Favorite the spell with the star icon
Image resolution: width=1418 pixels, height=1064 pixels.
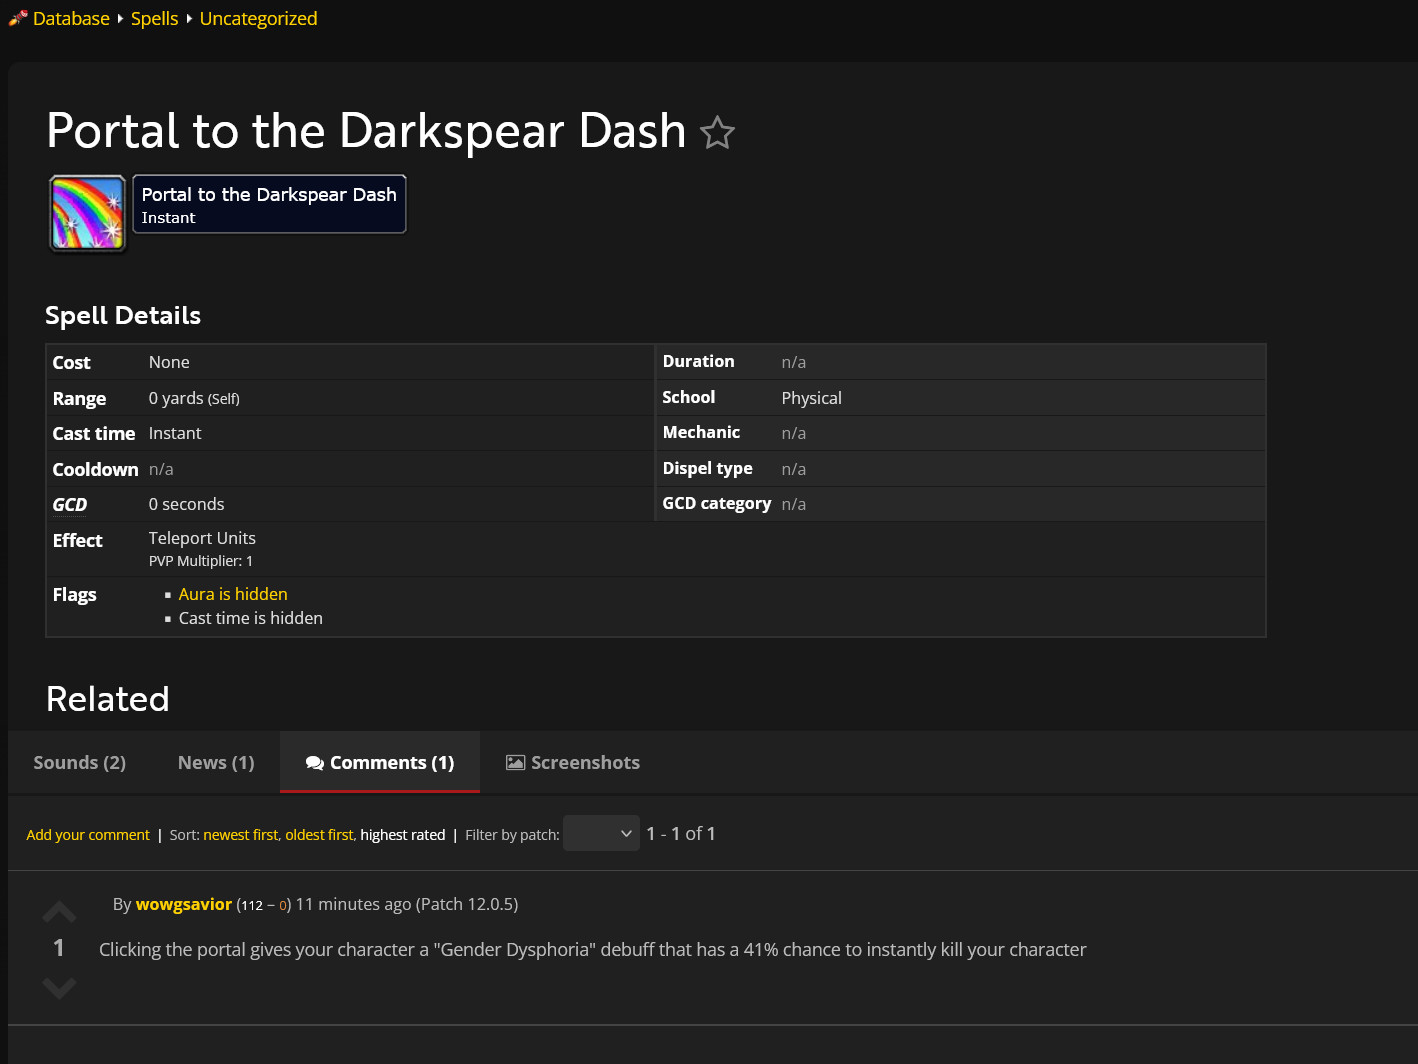(717, 133)
